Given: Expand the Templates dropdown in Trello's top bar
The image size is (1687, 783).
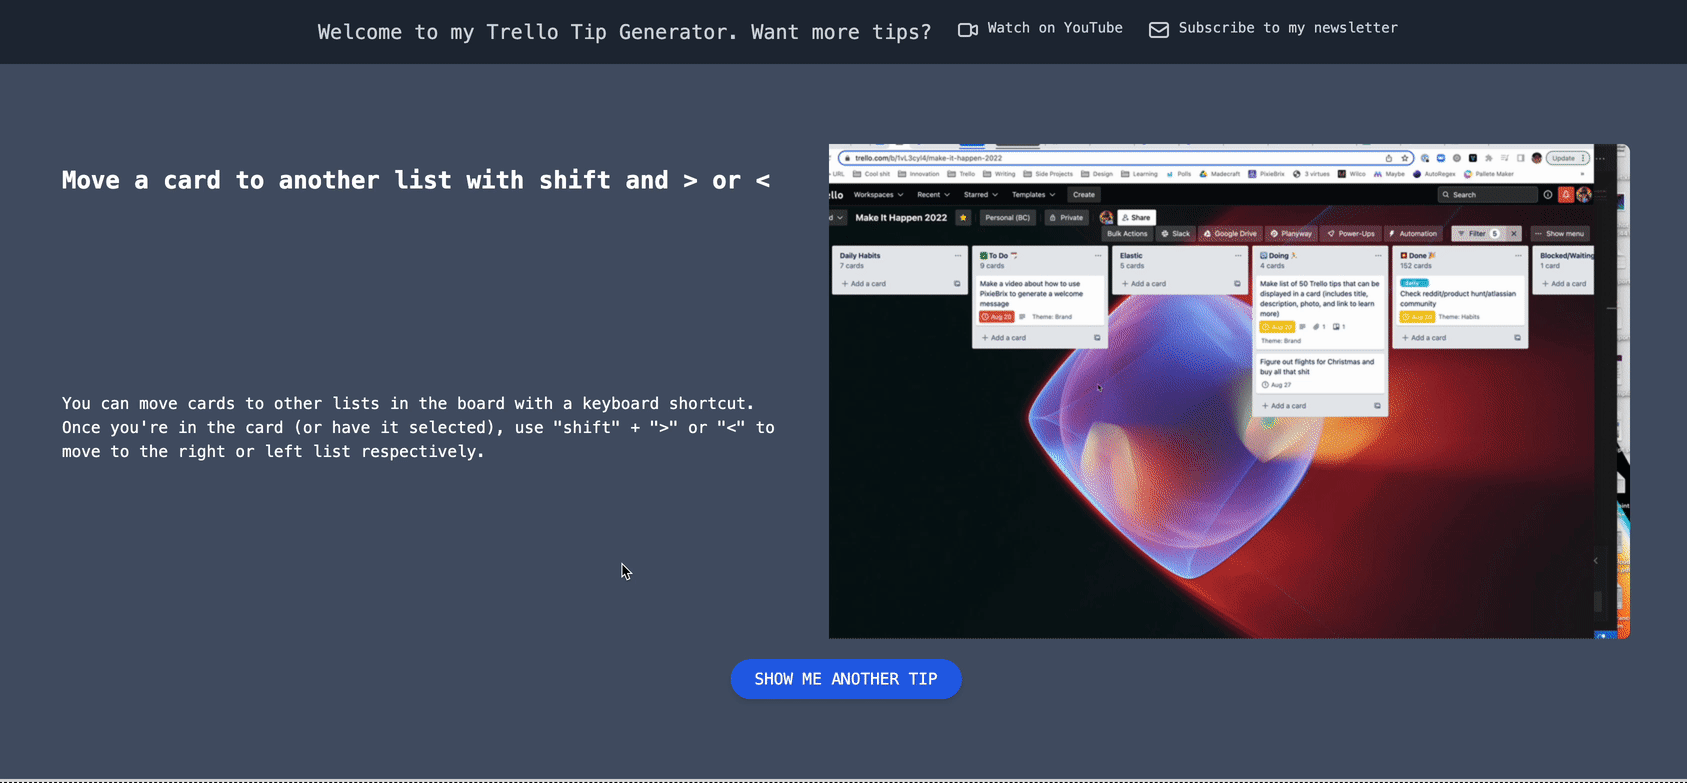Looking at the screenshot, I should [1033, 195].
